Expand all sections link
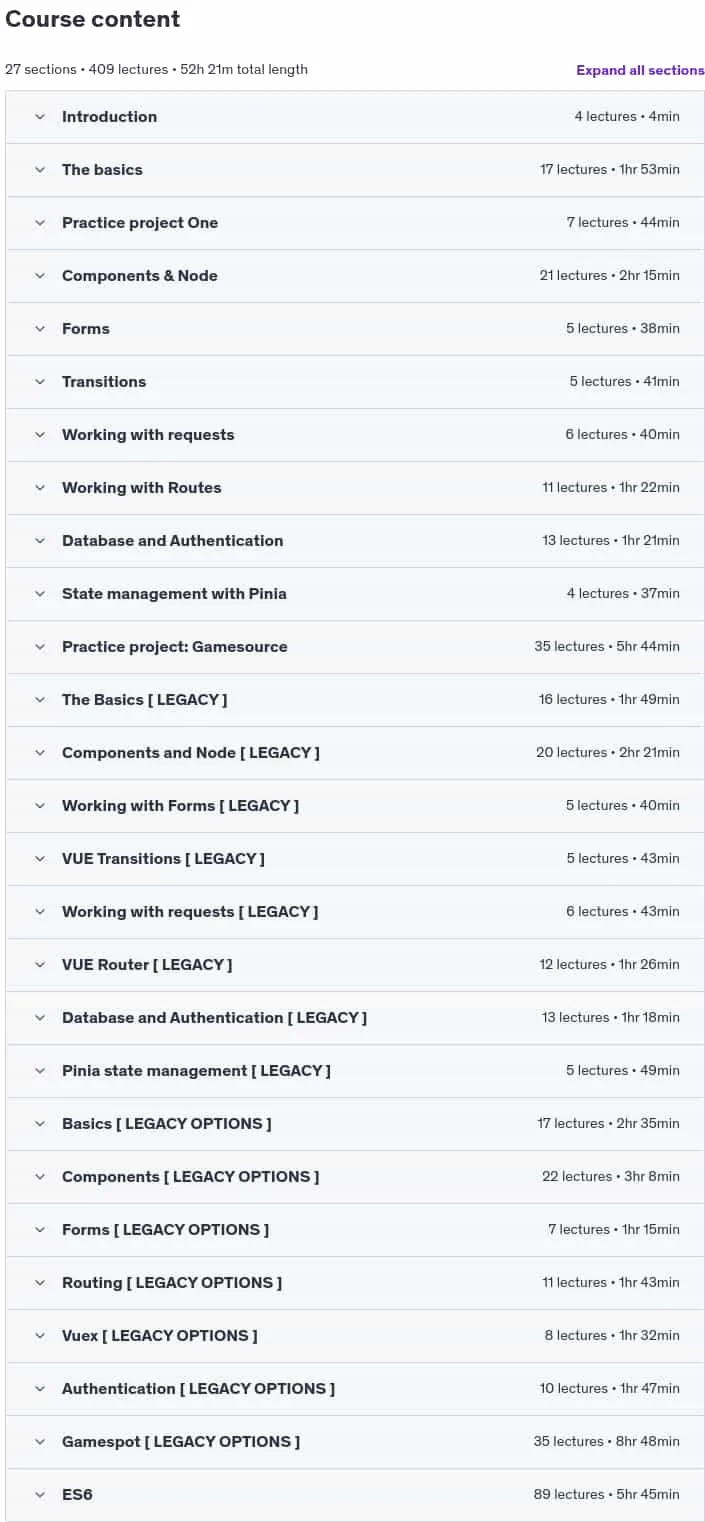 (x=640, y=70)
